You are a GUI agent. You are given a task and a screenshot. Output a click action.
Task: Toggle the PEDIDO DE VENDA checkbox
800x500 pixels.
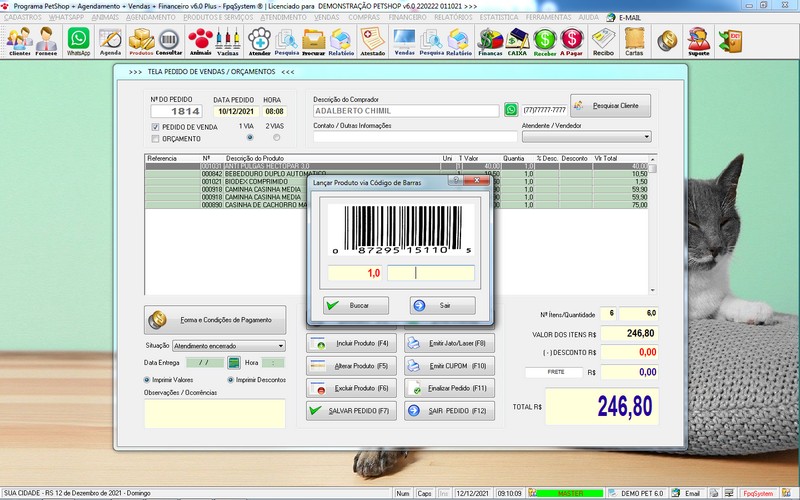155,127
